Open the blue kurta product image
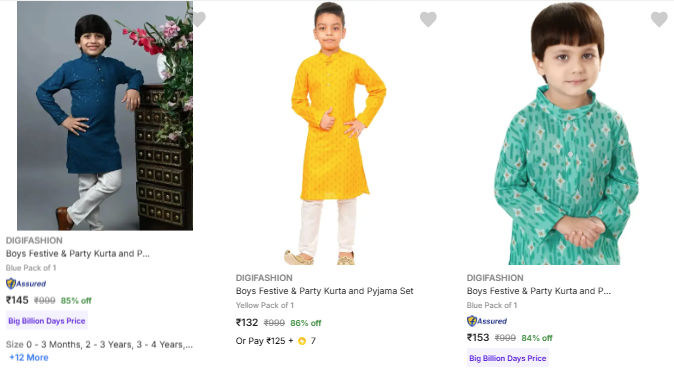This screenshot has width=674, height=368. coord(105,116)
